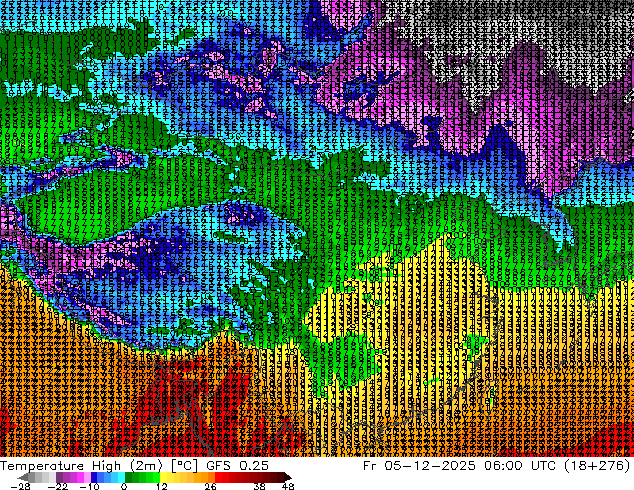Click the '06:00 UTC' time text
The width and height of the screenshot is (634, 490).
point(522,466)
